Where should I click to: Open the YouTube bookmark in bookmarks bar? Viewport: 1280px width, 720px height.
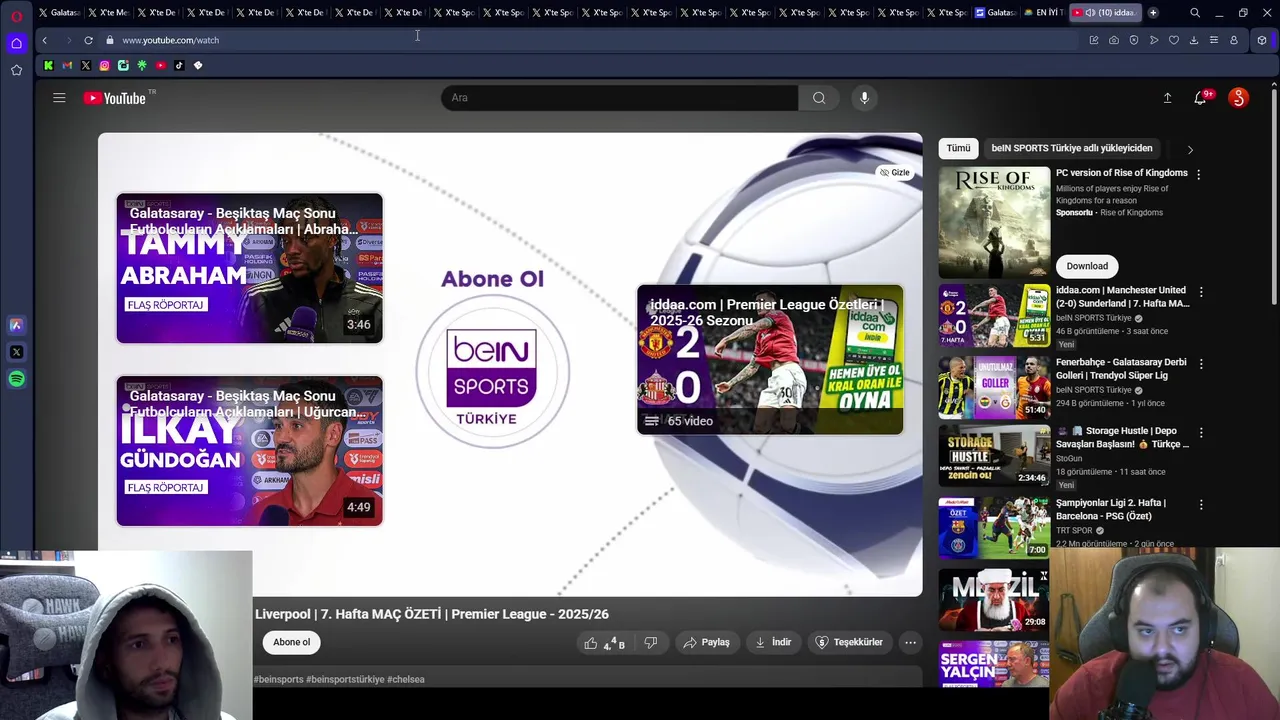160,65
